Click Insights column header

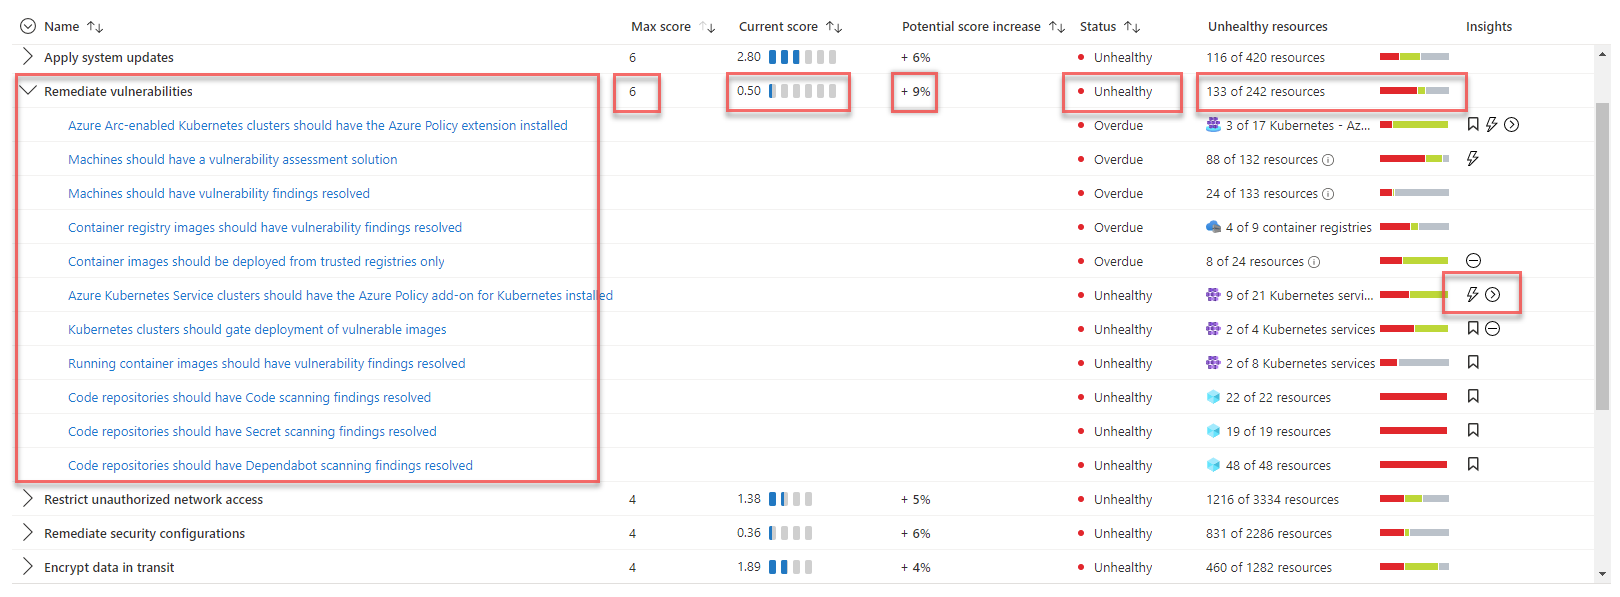[x=1489, y=27]
